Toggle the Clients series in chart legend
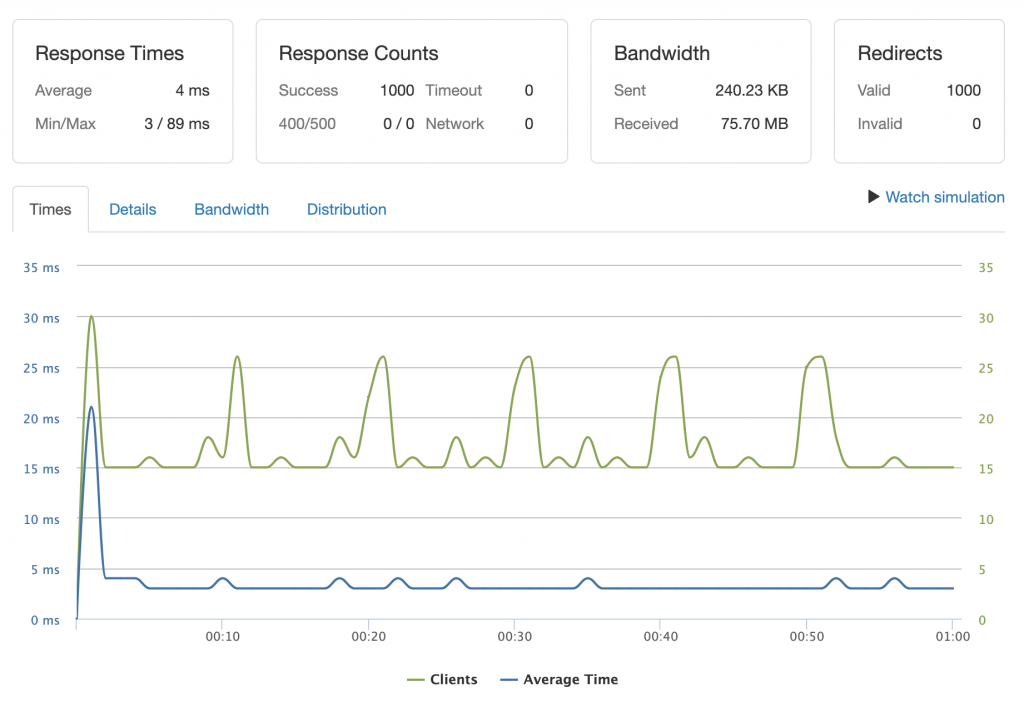The height and width of the screenshot is (702, 1024). tap(442, 679)
